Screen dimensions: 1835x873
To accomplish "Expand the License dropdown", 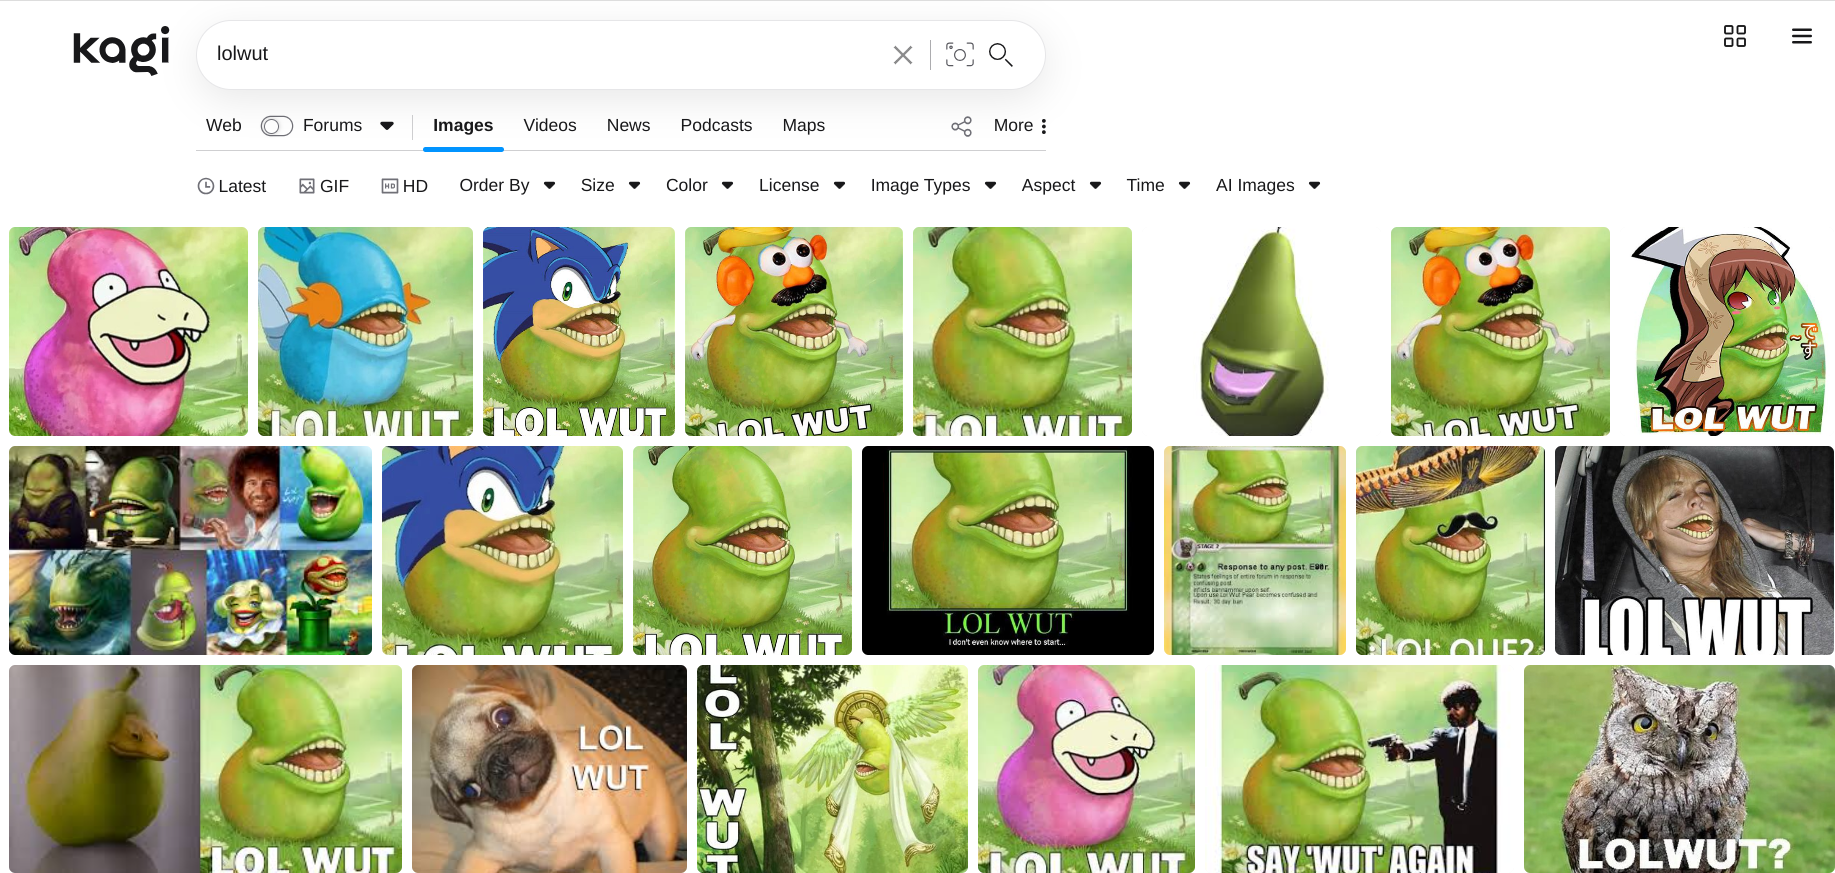I will click(x=802, y=186).
